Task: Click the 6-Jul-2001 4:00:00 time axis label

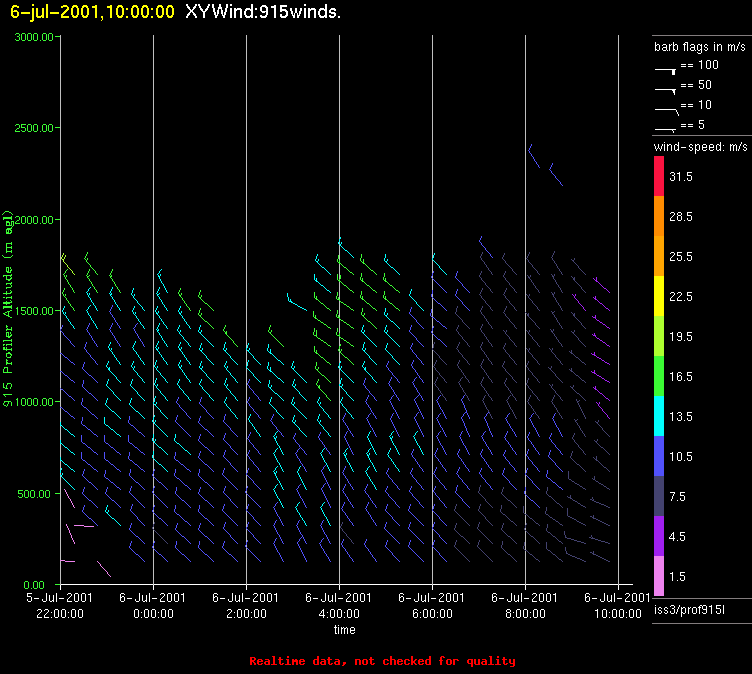Action: 339,605
